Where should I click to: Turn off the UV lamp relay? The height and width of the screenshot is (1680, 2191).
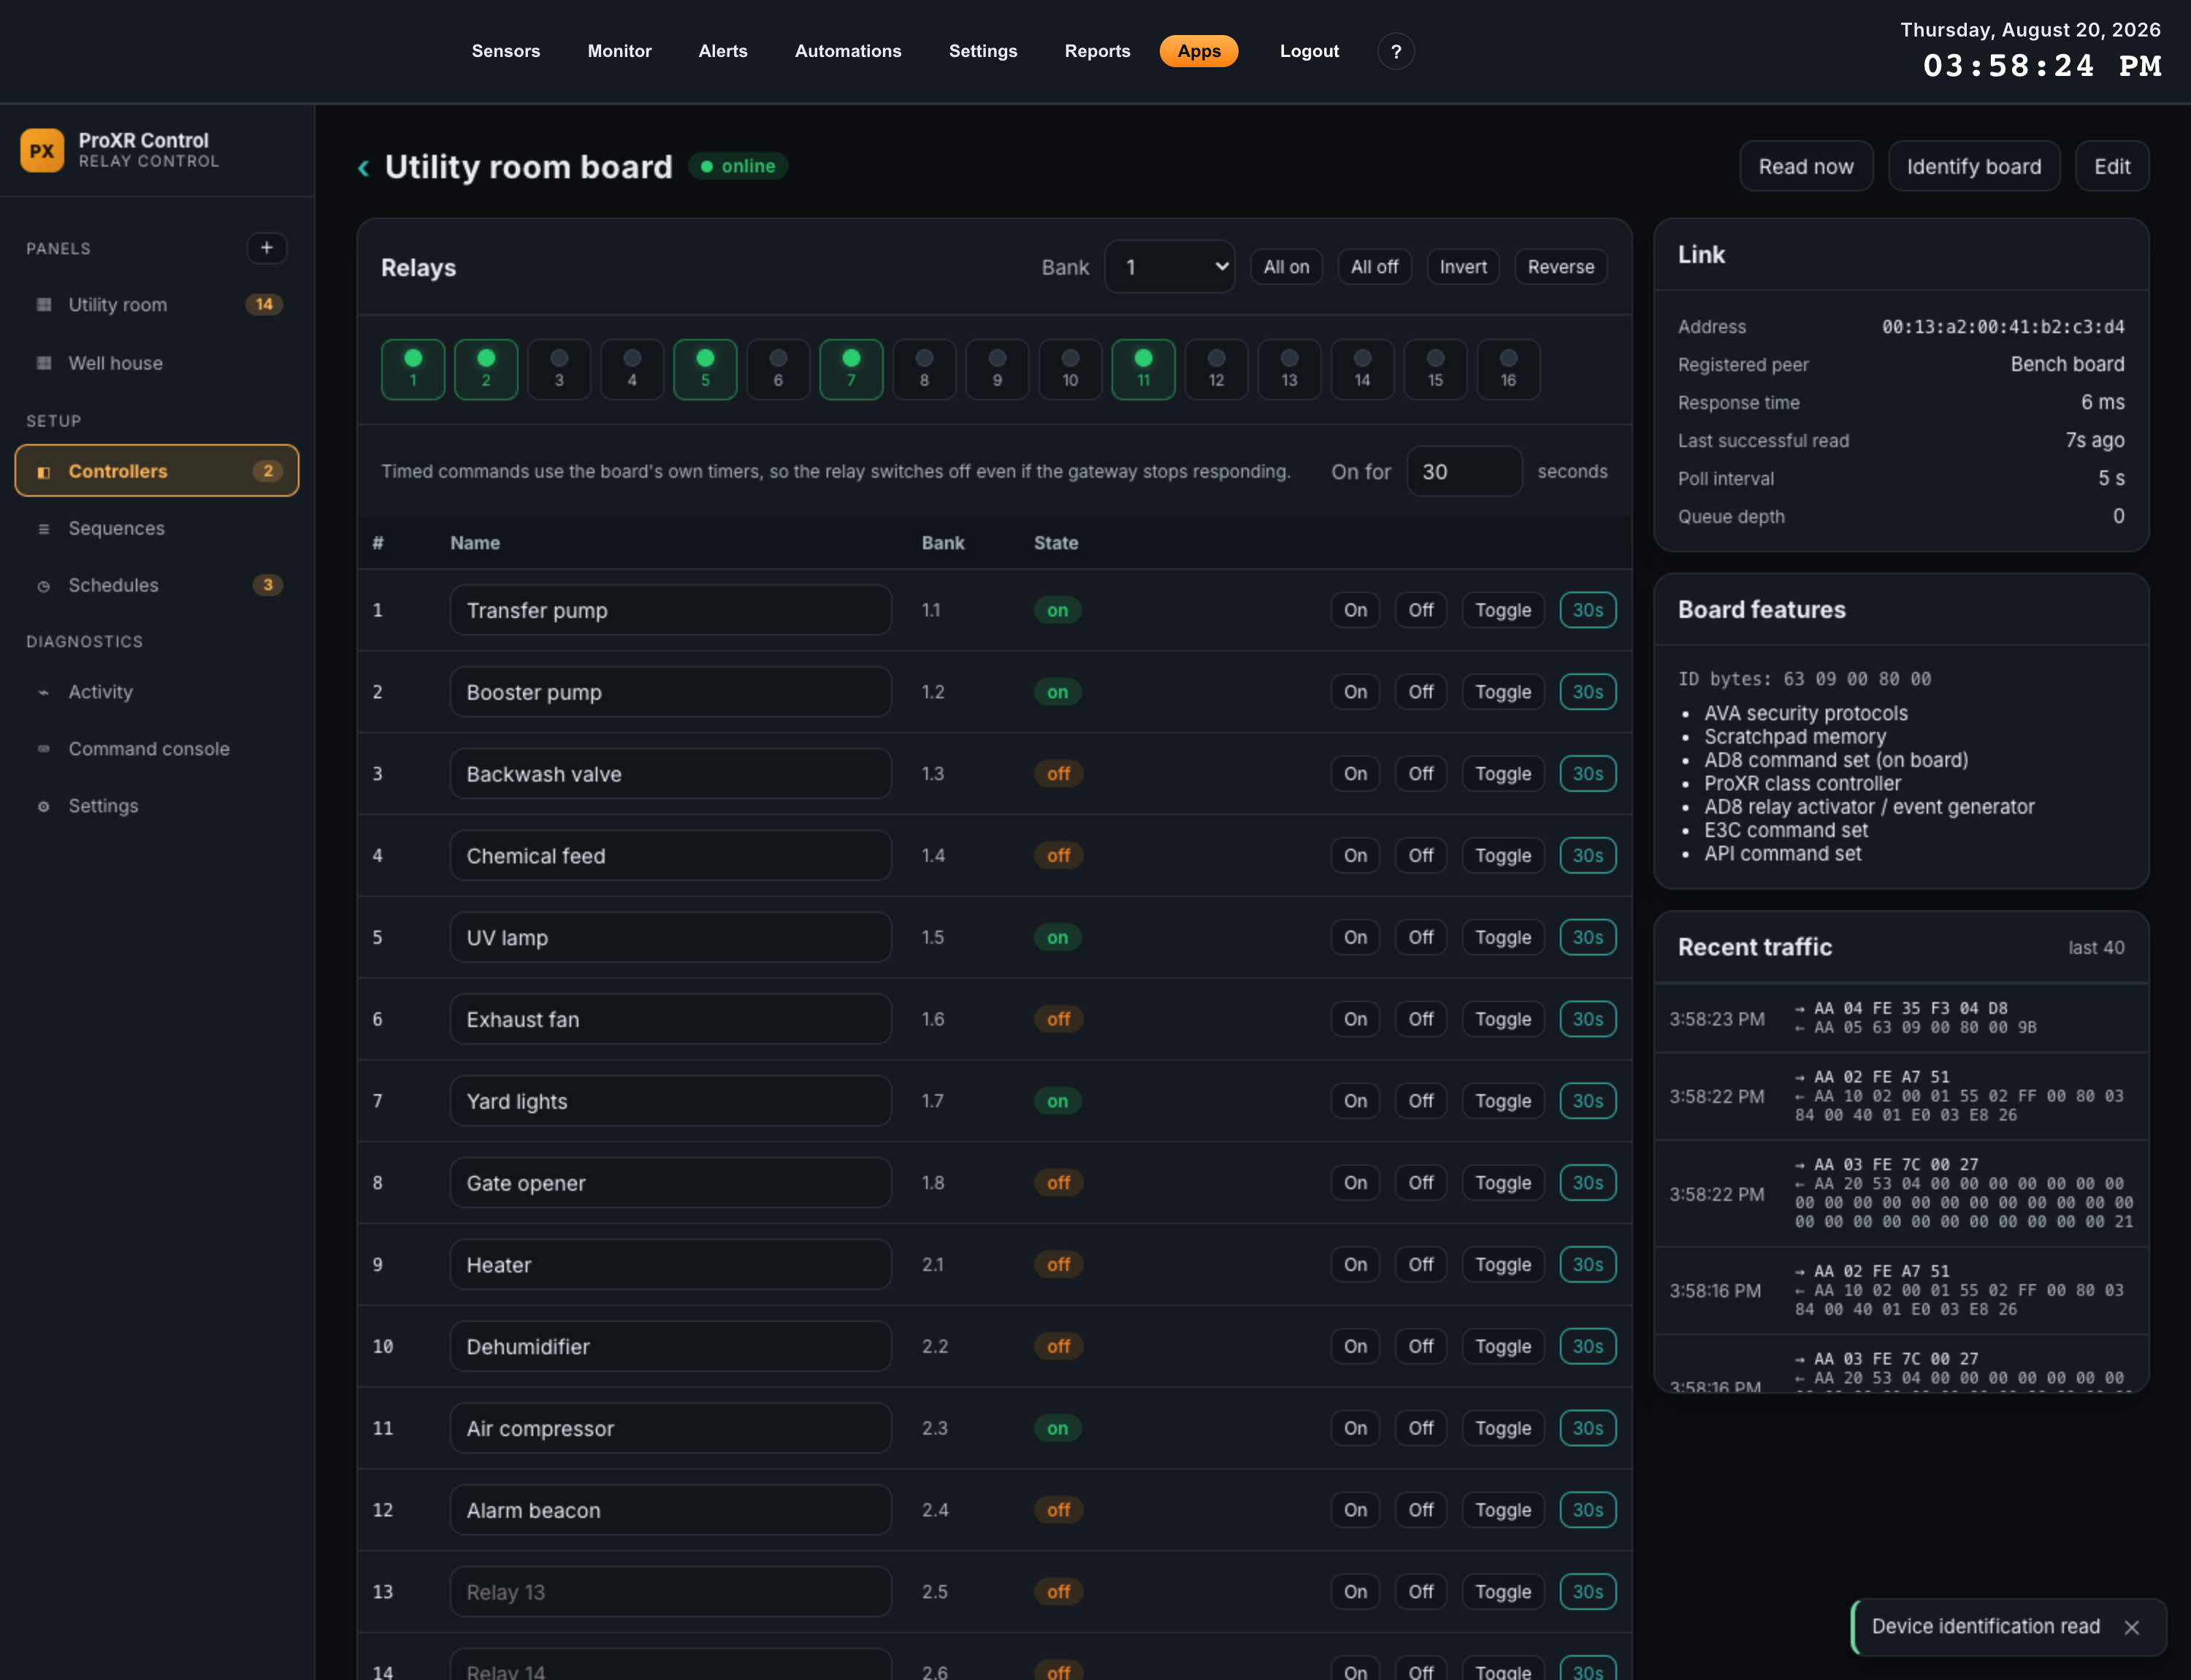pos(1421,937)
